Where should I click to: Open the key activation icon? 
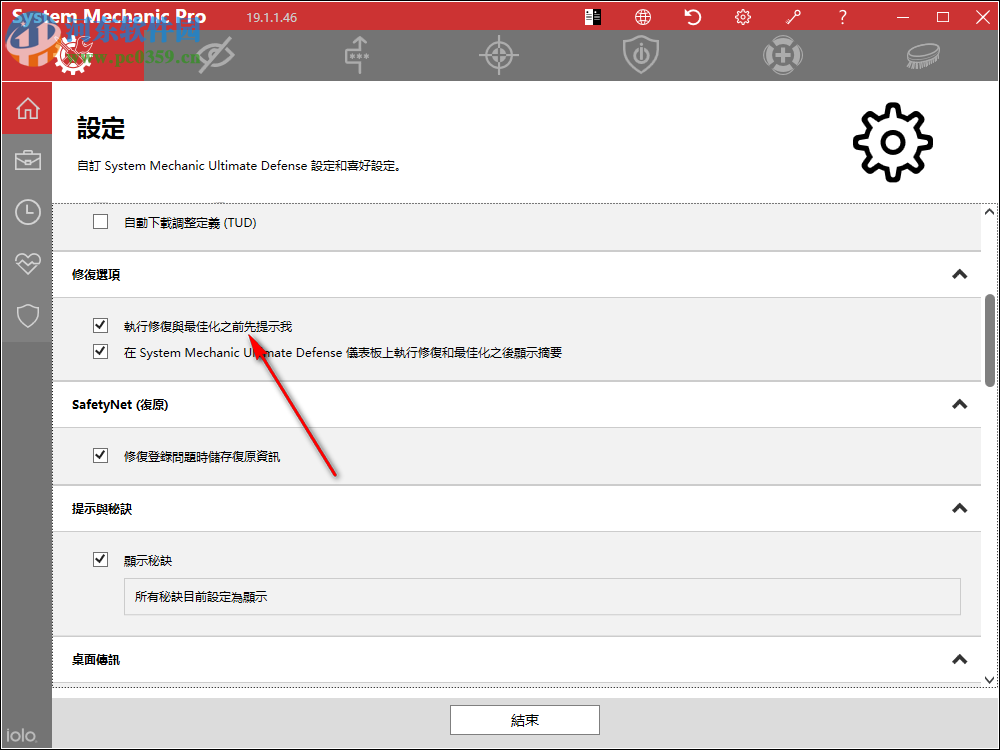tap(793, 17)
